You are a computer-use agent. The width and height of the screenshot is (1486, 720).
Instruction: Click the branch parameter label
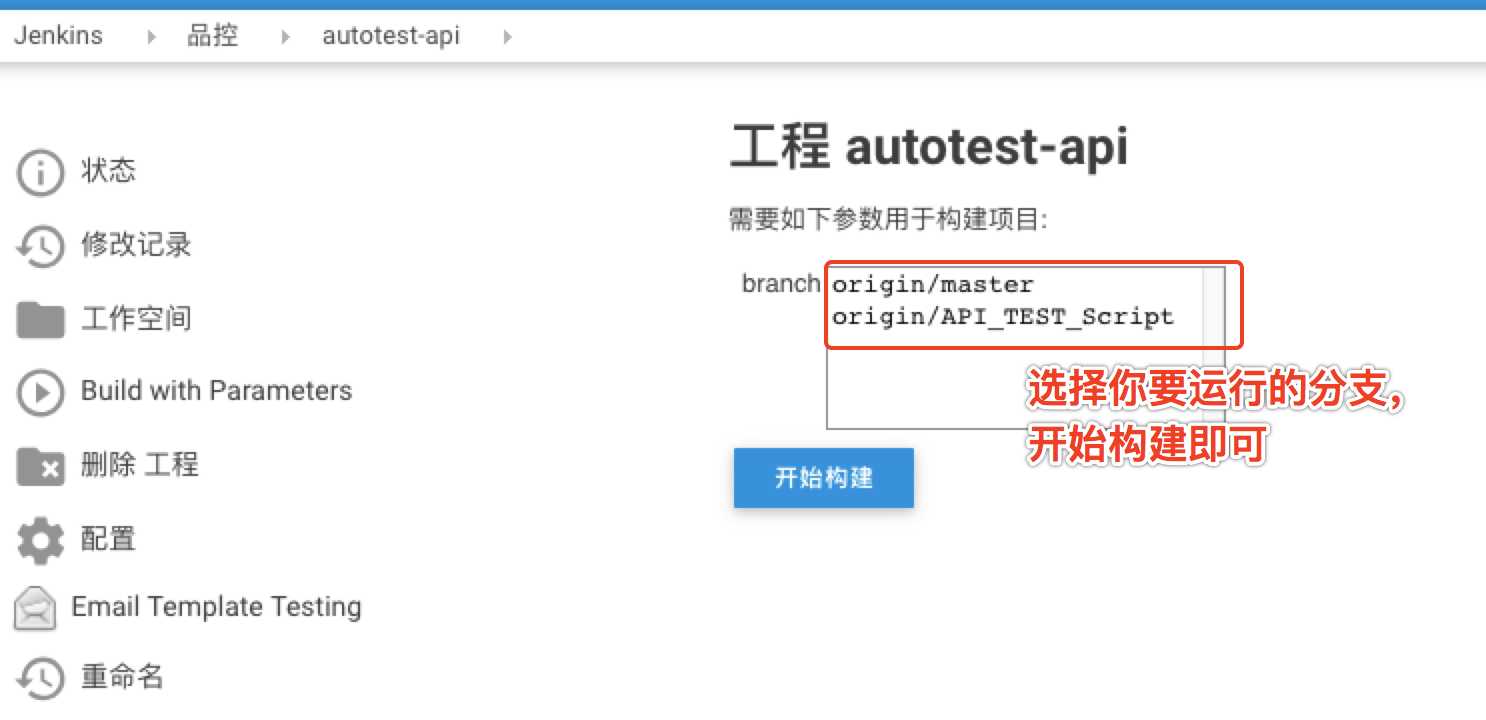(781, 284)
